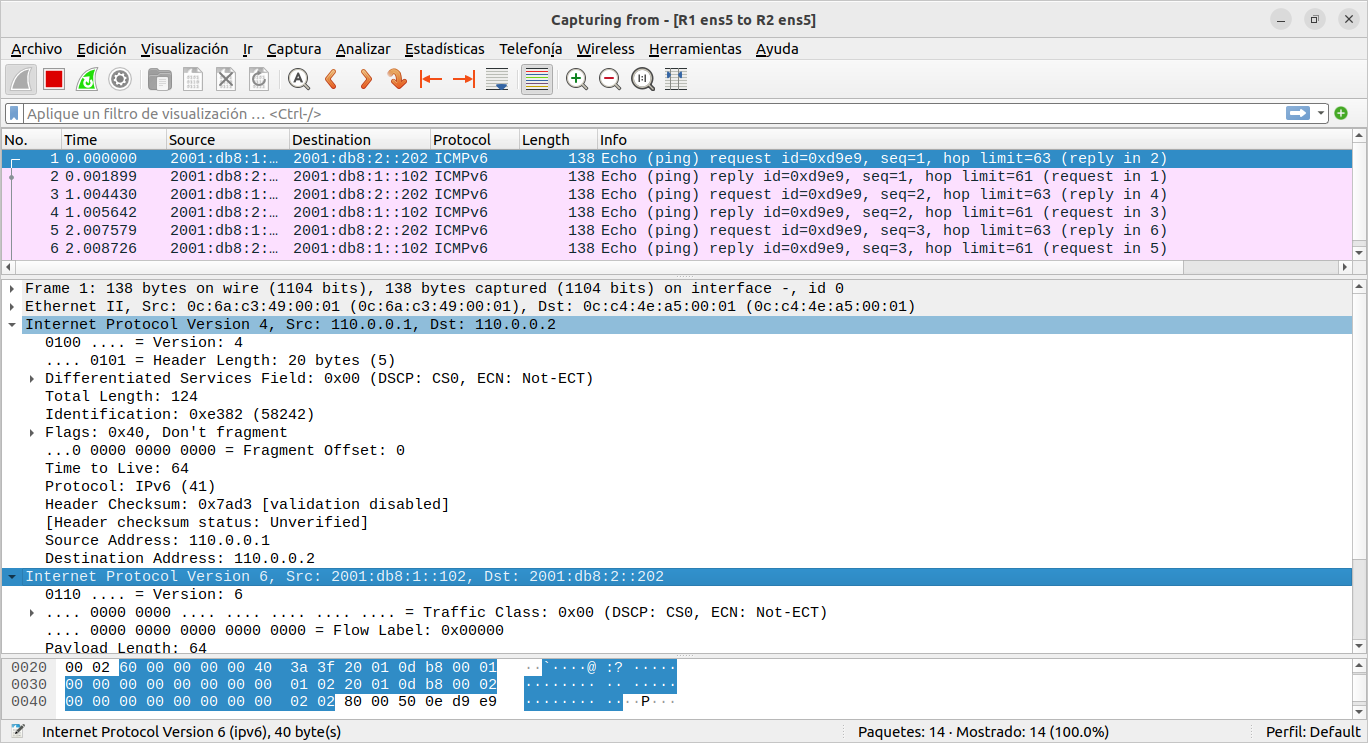Collapse Internet Protocol Version 4 node
Screen dimensions: 1368x743
12,324
